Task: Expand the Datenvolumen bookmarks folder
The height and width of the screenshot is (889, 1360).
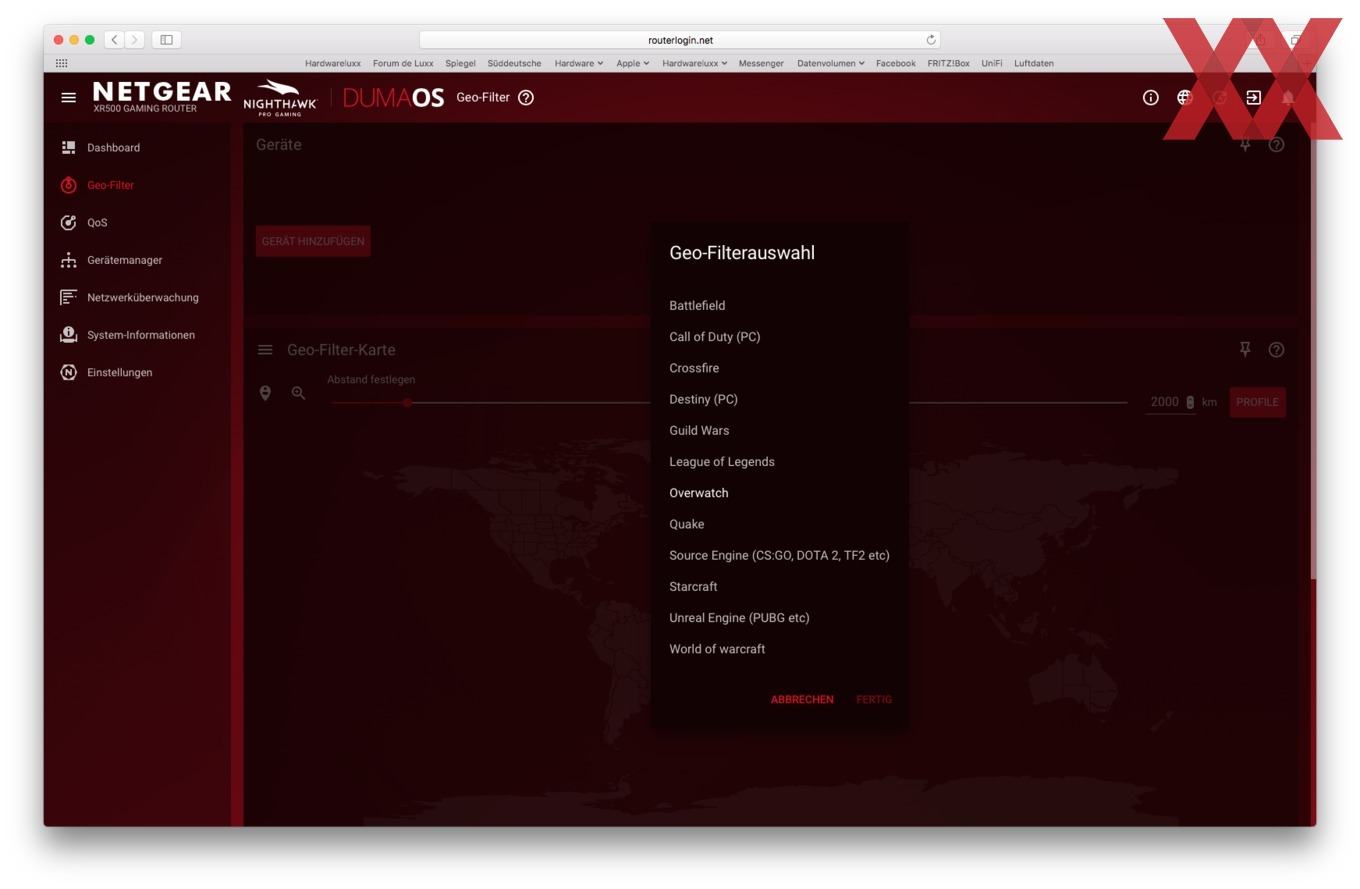Action: pyautogui.click(x=830, y=63)
